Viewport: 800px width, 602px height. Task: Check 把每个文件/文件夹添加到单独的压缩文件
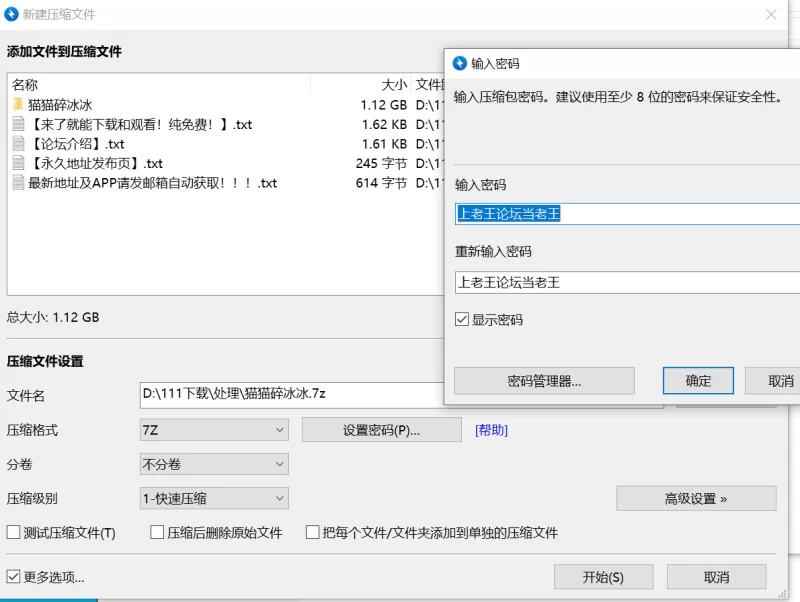click(x=312, y=533)
